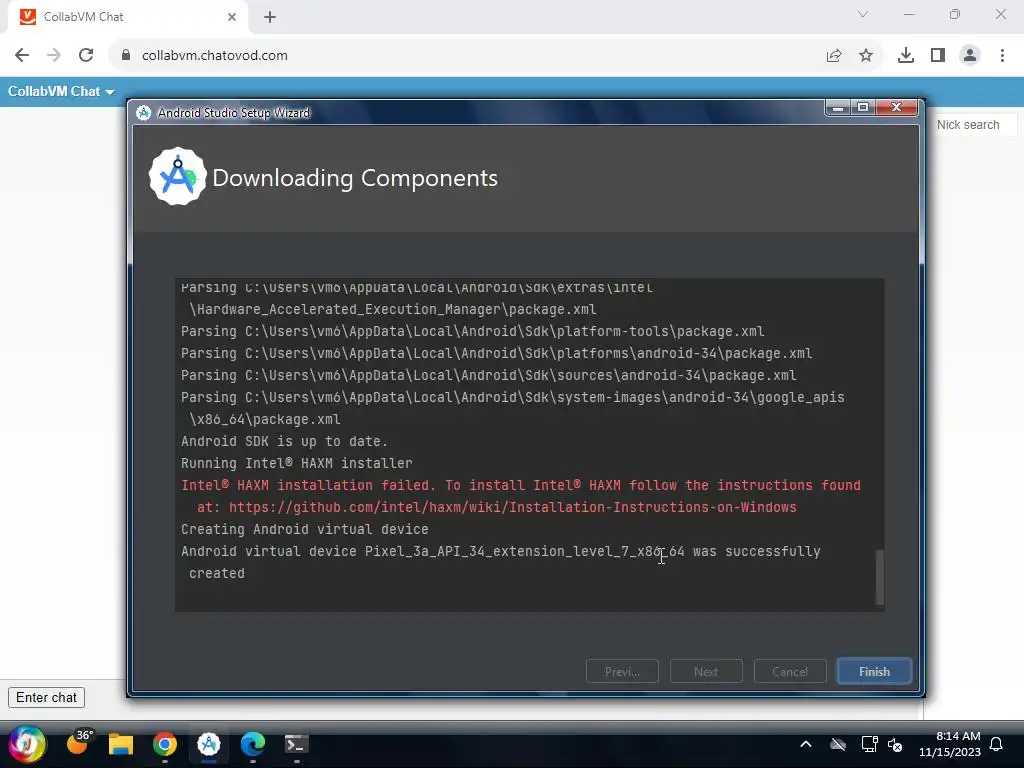Viewport: 1024px width, 768px height.
Task: Select the CollabVM Chat browser tab
Action: (x=128, y=17)
